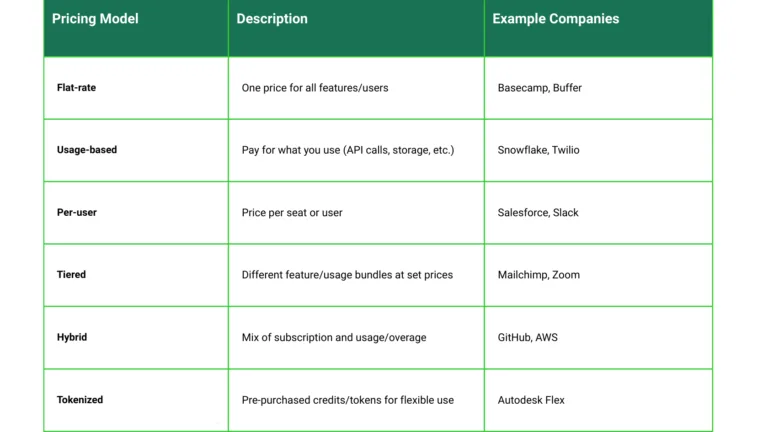
Task: Click the 'Autodesk Flex' cell
Action: [531, 400]
